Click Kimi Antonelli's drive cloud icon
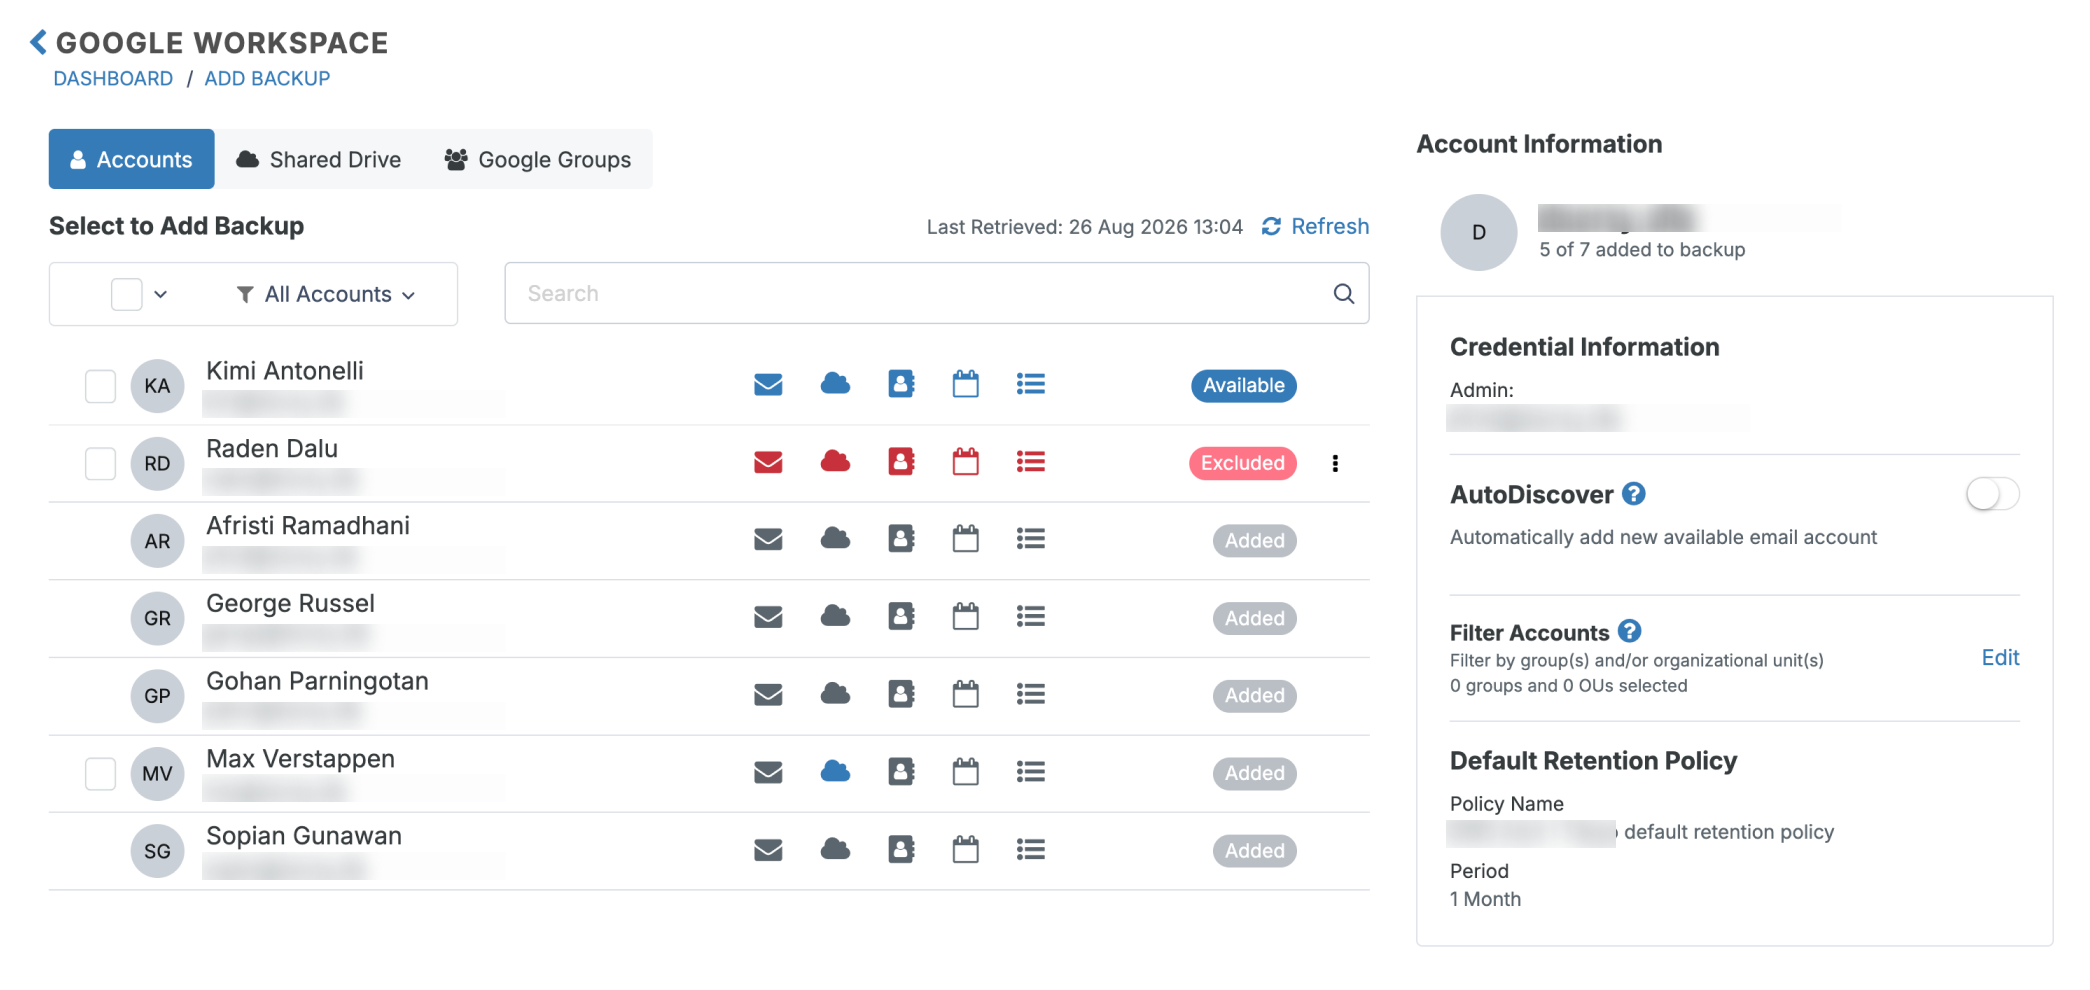Viewport: 2090px width, 990px height. pos(835,384)
